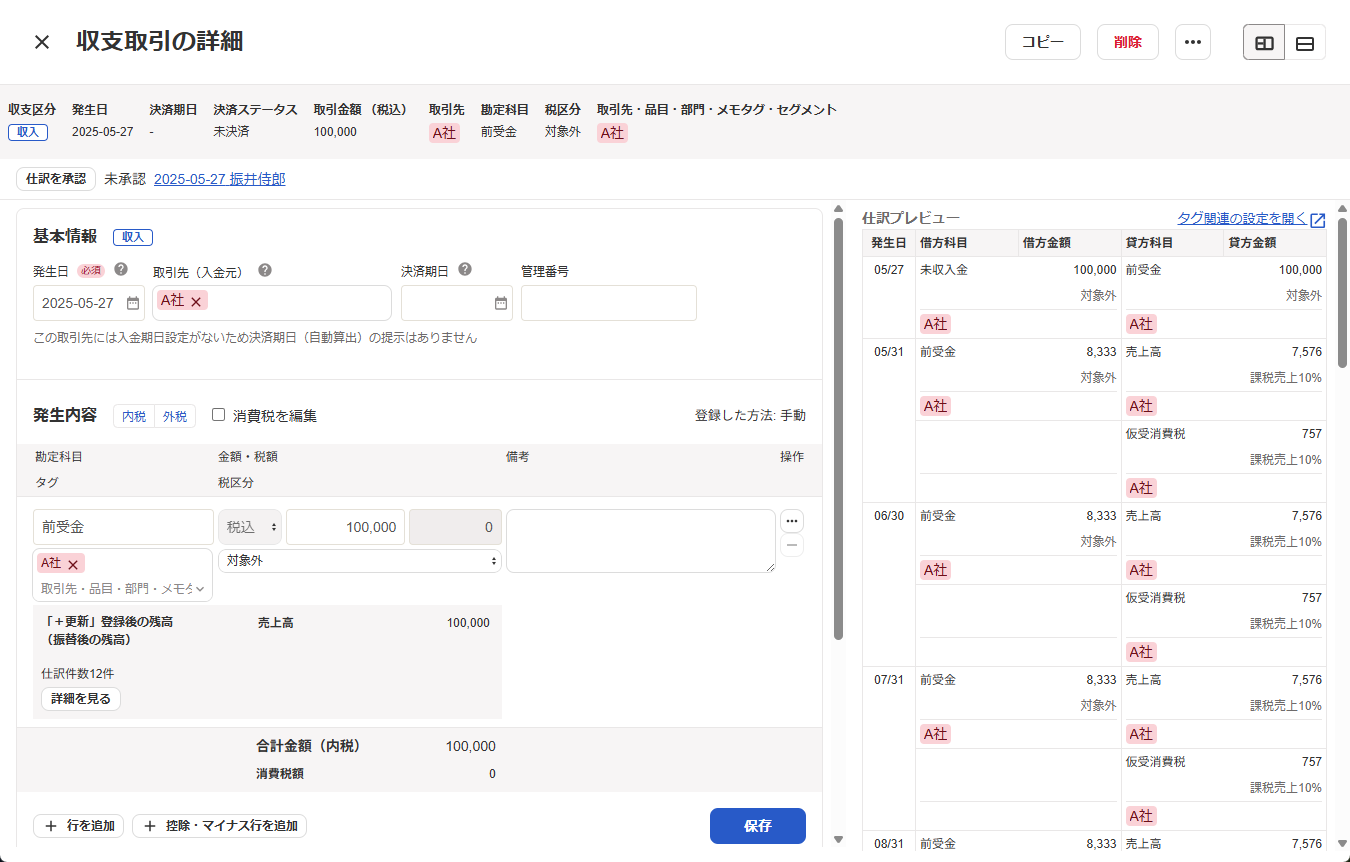The height and width of the screenshot is (862, 1350).
Task: Expand the 取引先・品目・部門・メモタグ selector
Action: 123,589
